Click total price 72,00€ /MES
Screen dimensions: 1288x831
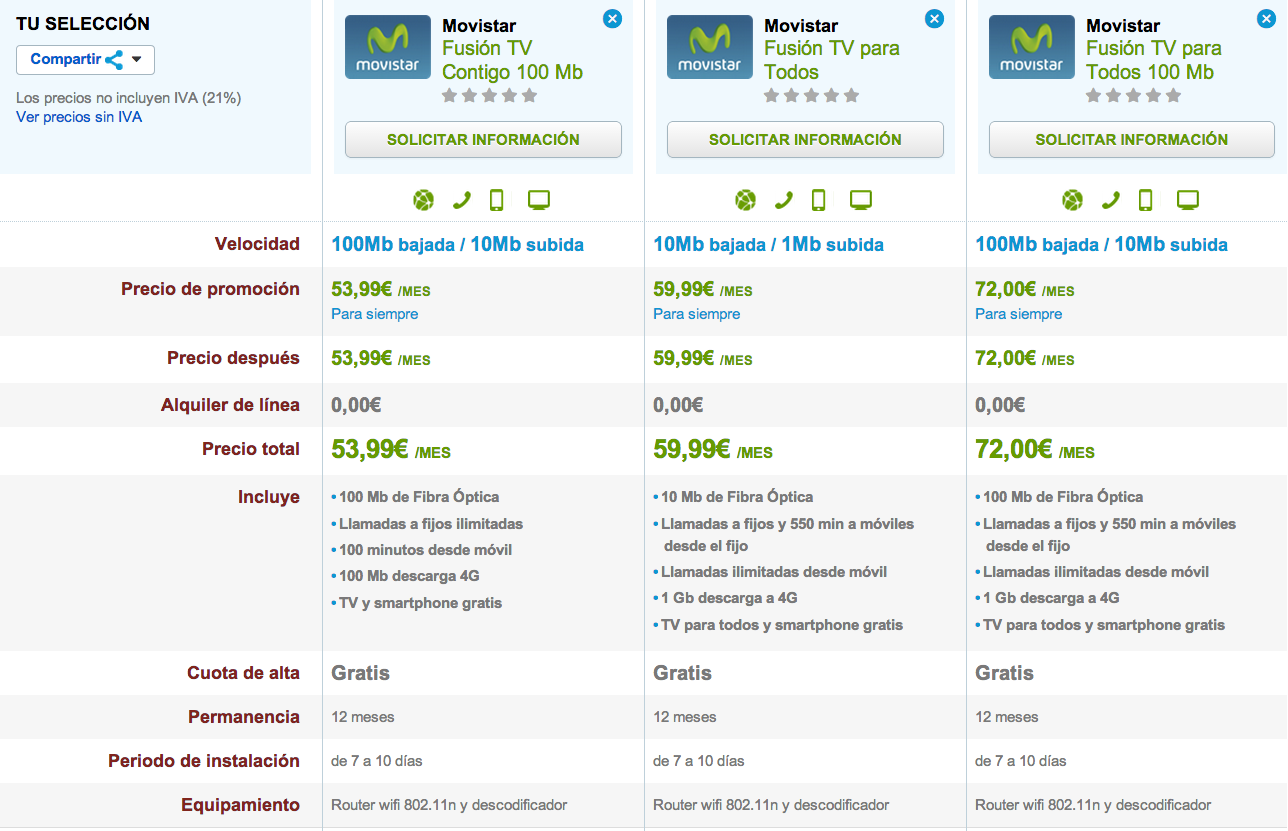coord(1035,450)
